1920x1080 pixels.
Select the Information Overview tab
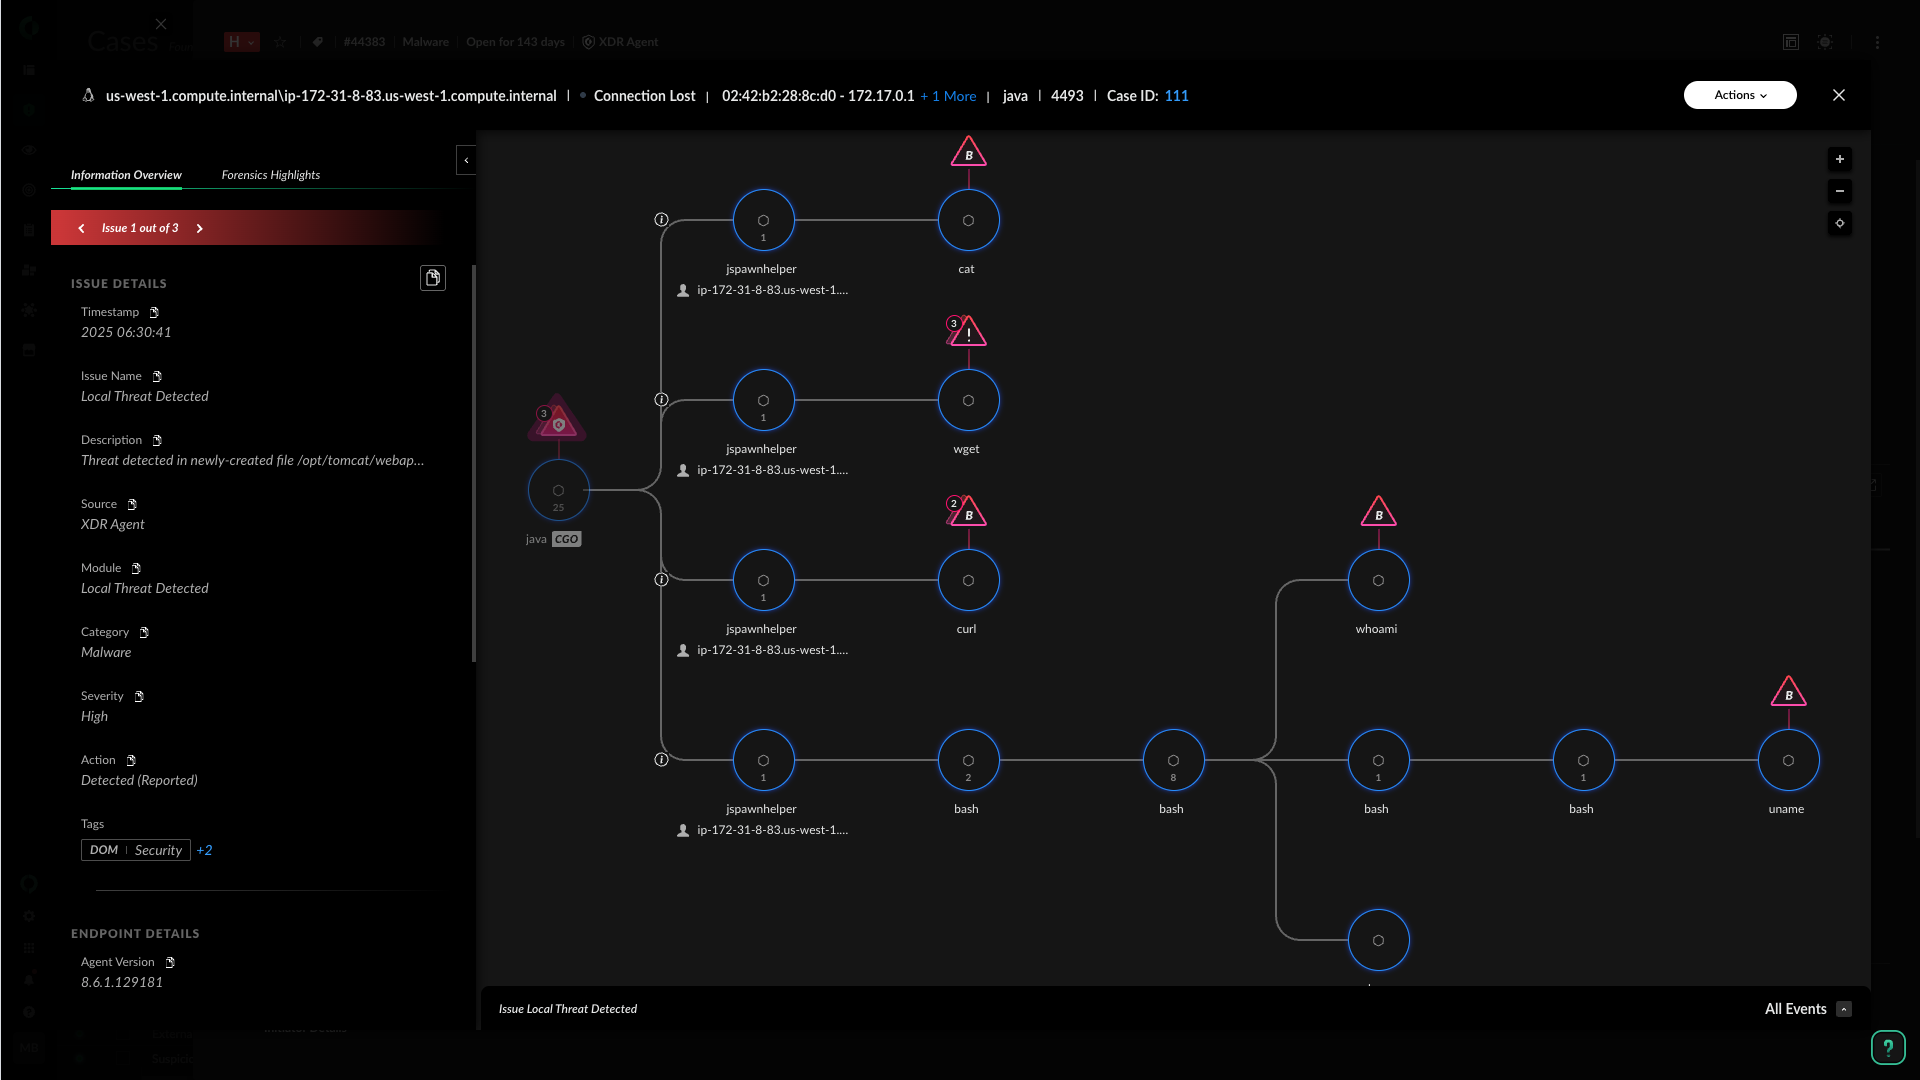(126, 175)
